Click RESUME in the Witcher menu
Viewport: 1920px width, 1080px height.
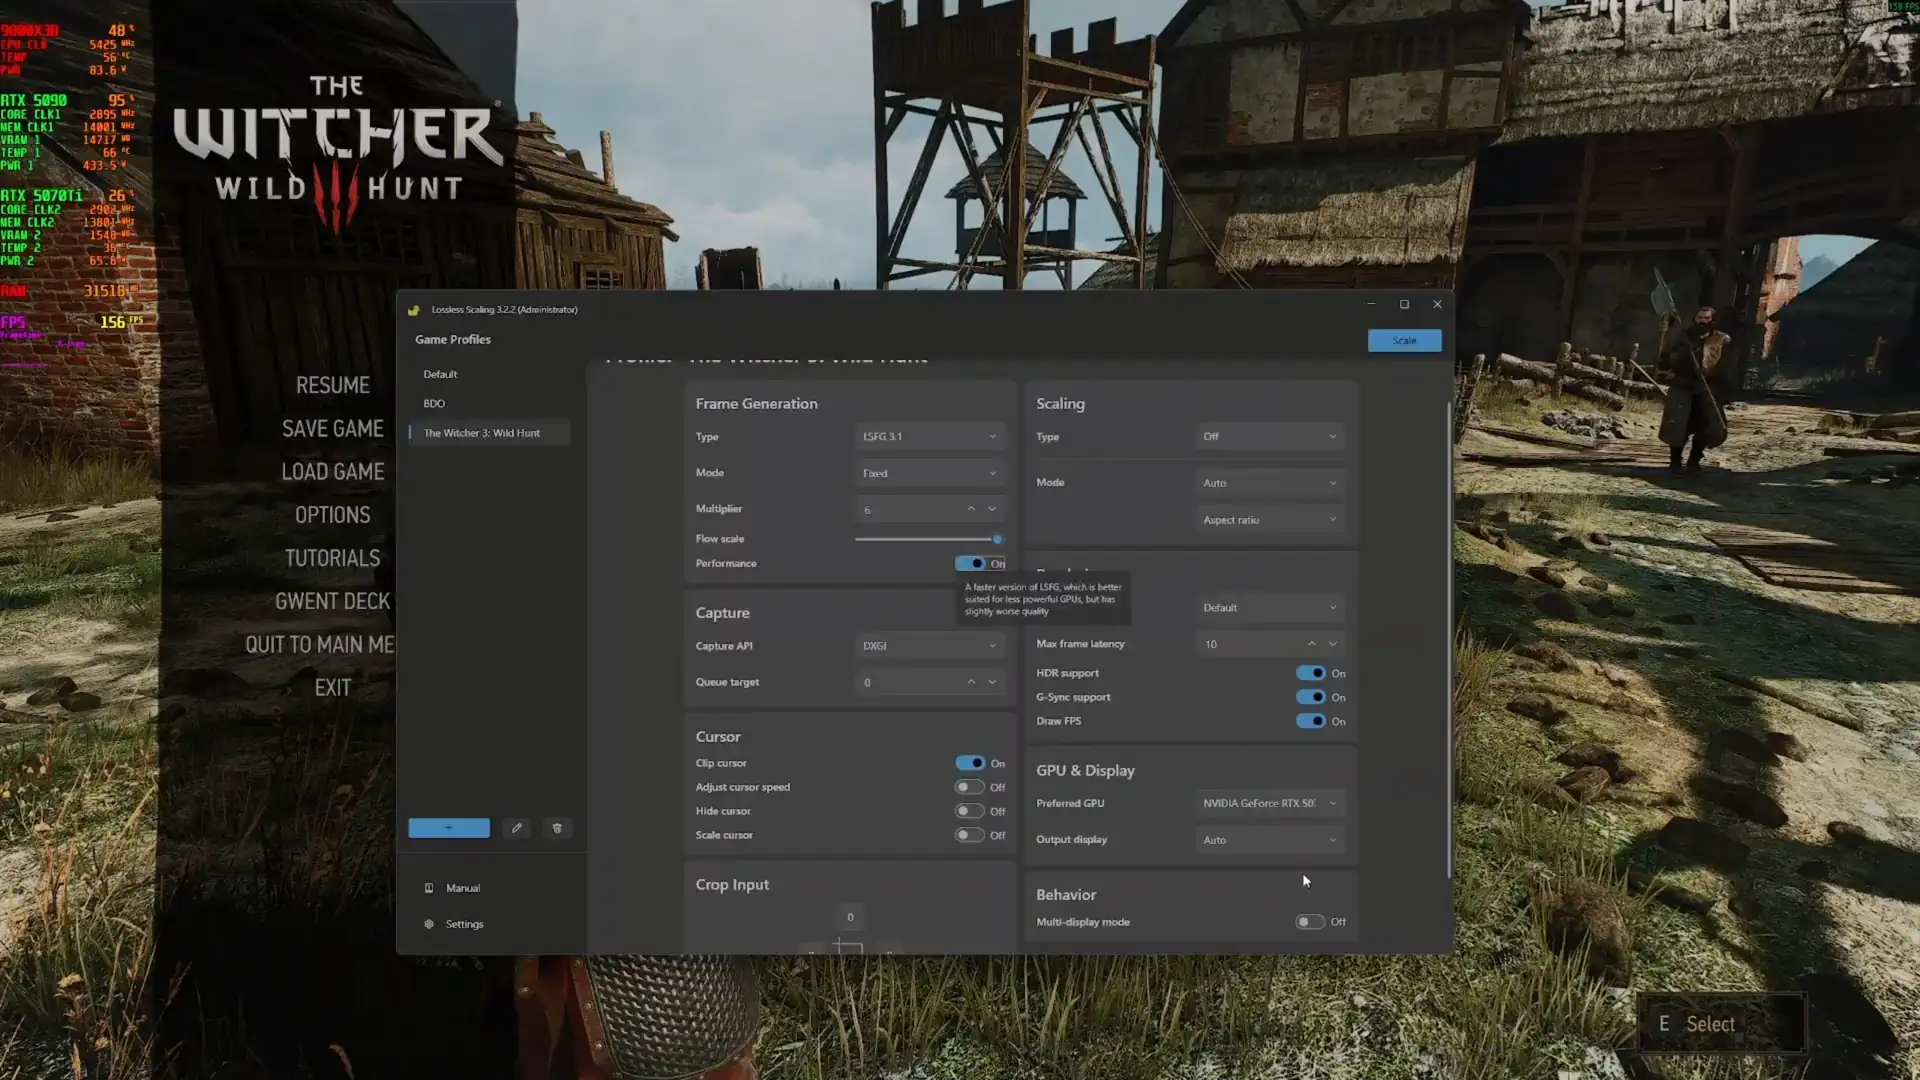tap(333, 385)
